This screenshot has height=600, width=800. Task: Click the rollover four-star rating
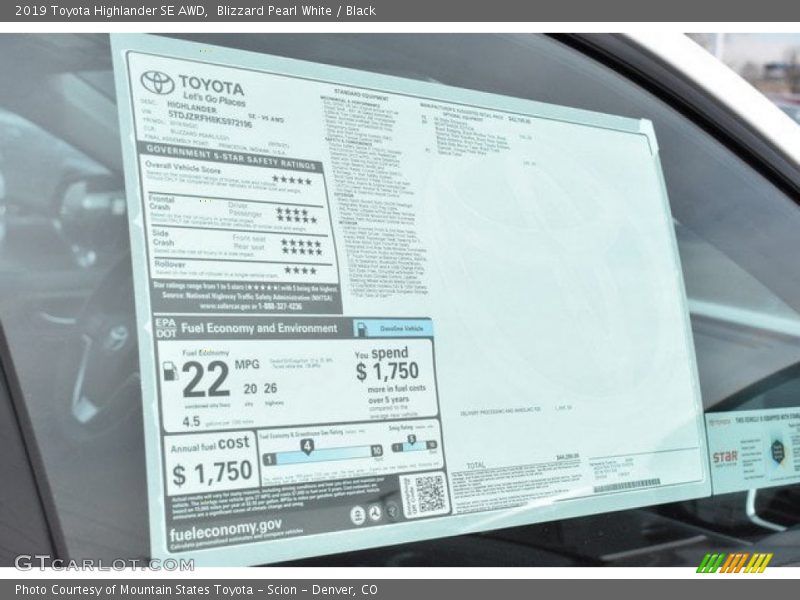coord(301,270)
